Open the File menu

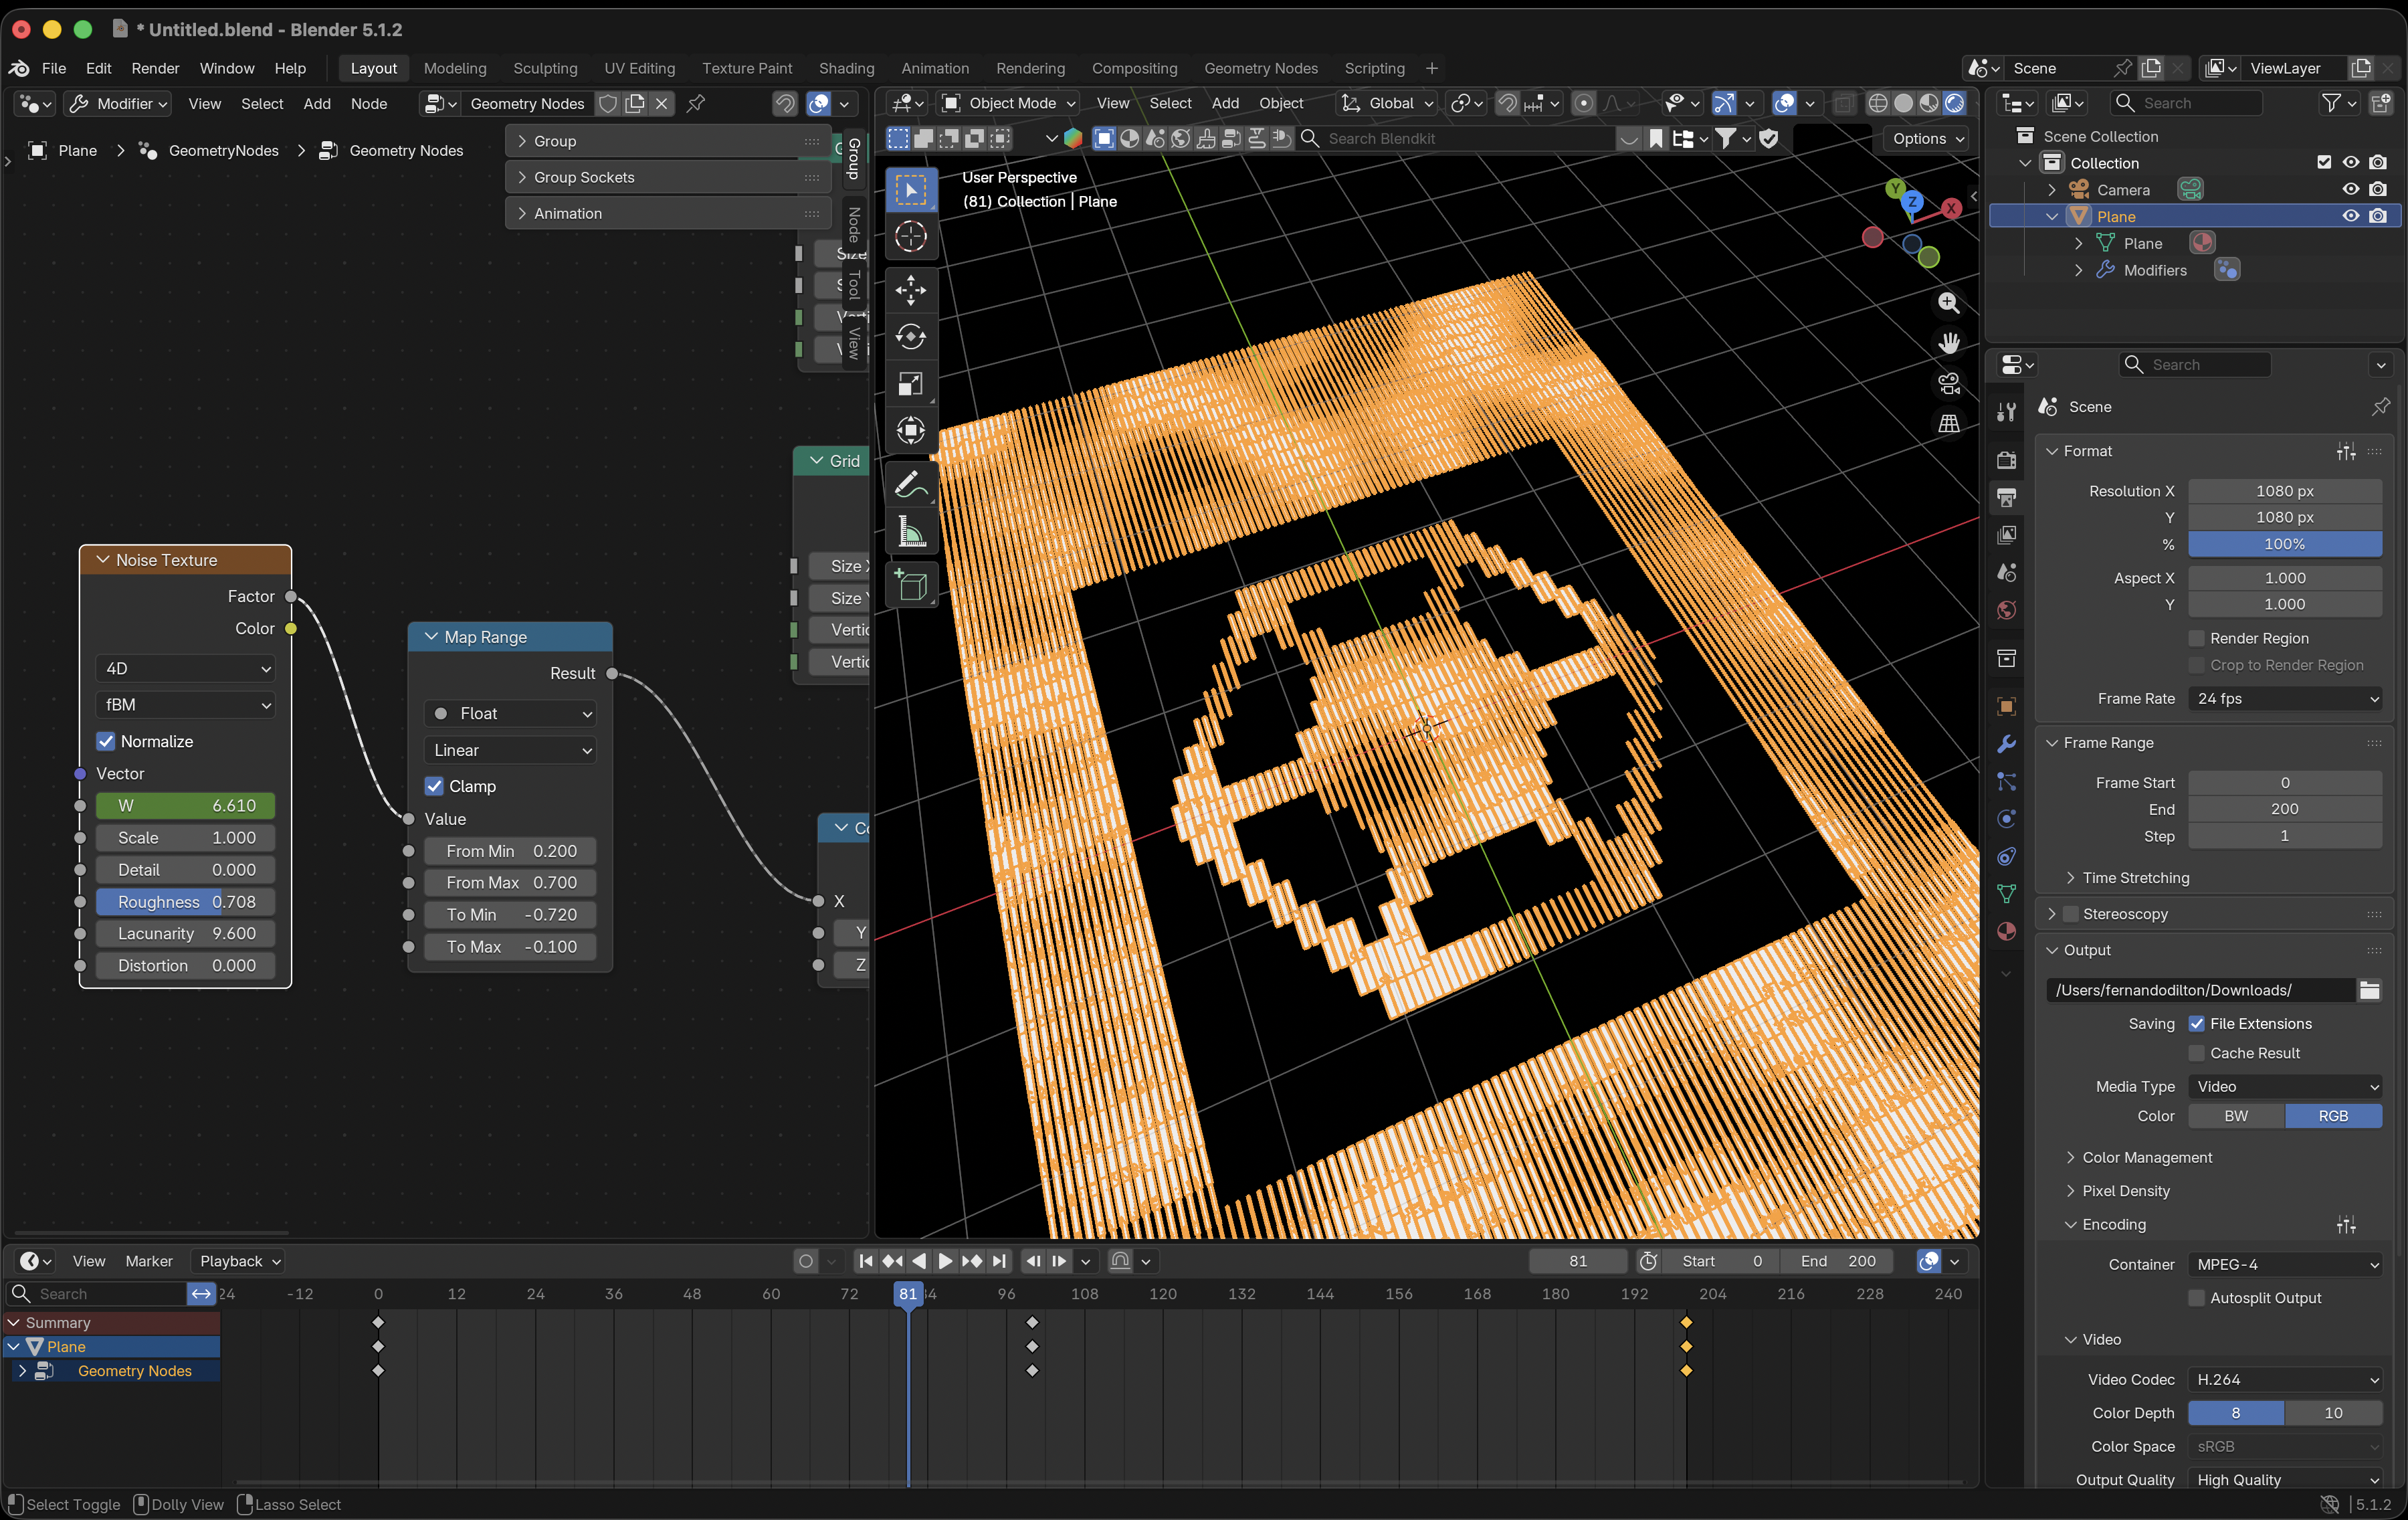click(53, 68)
